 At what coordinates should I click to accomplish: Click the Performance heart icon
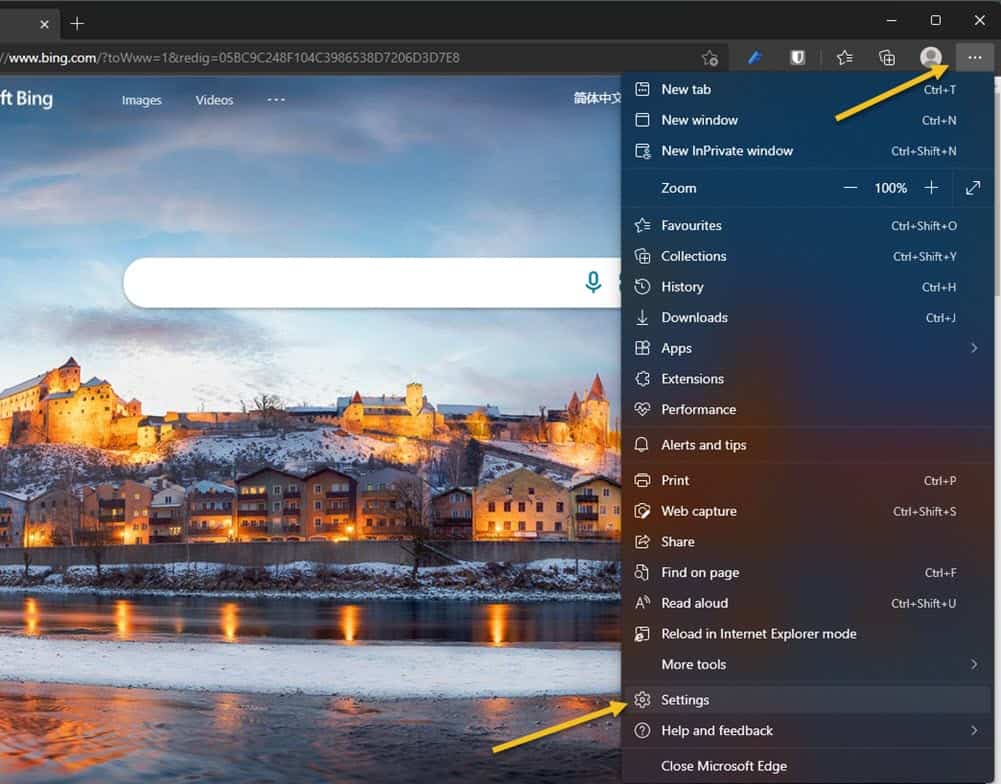[642, 409]
